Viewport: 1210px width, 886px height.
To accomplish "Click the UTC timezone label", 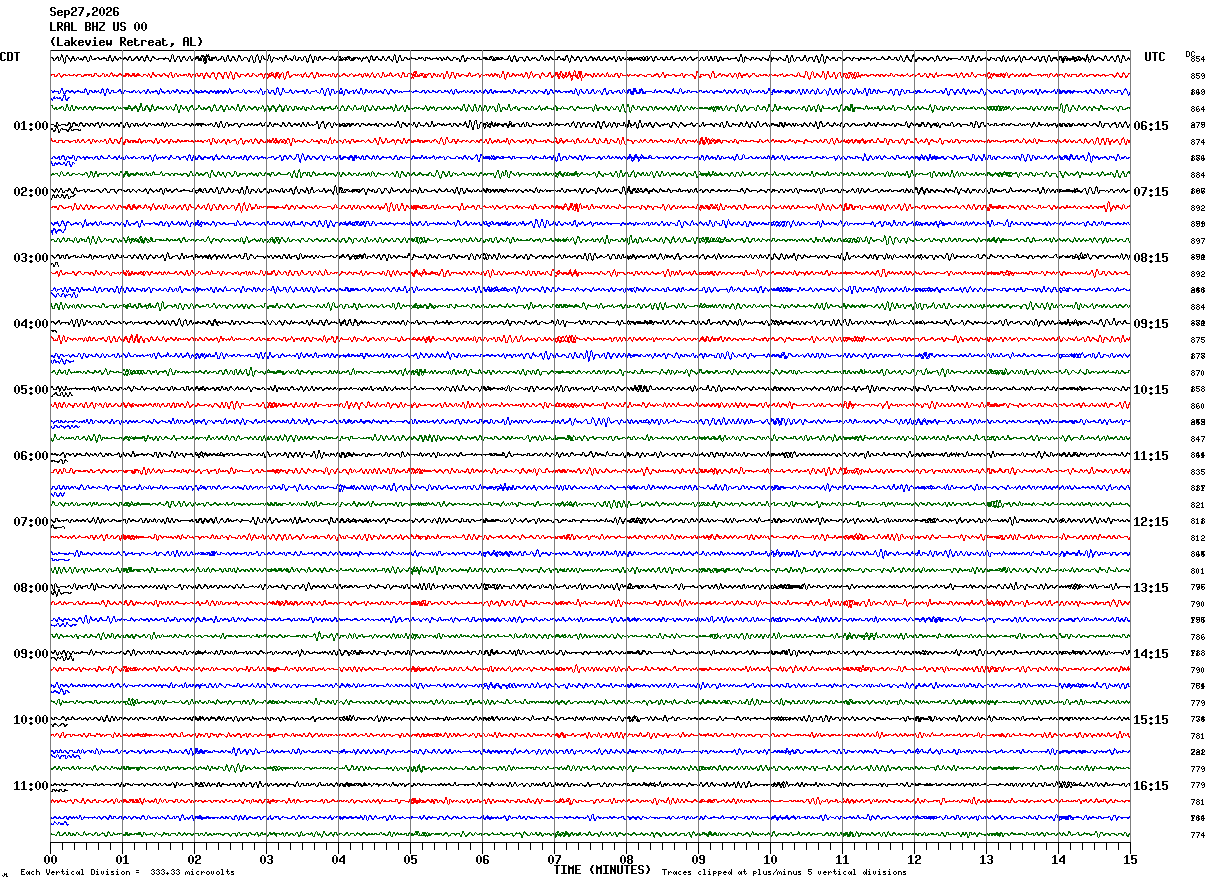I will coord(1155,57).
